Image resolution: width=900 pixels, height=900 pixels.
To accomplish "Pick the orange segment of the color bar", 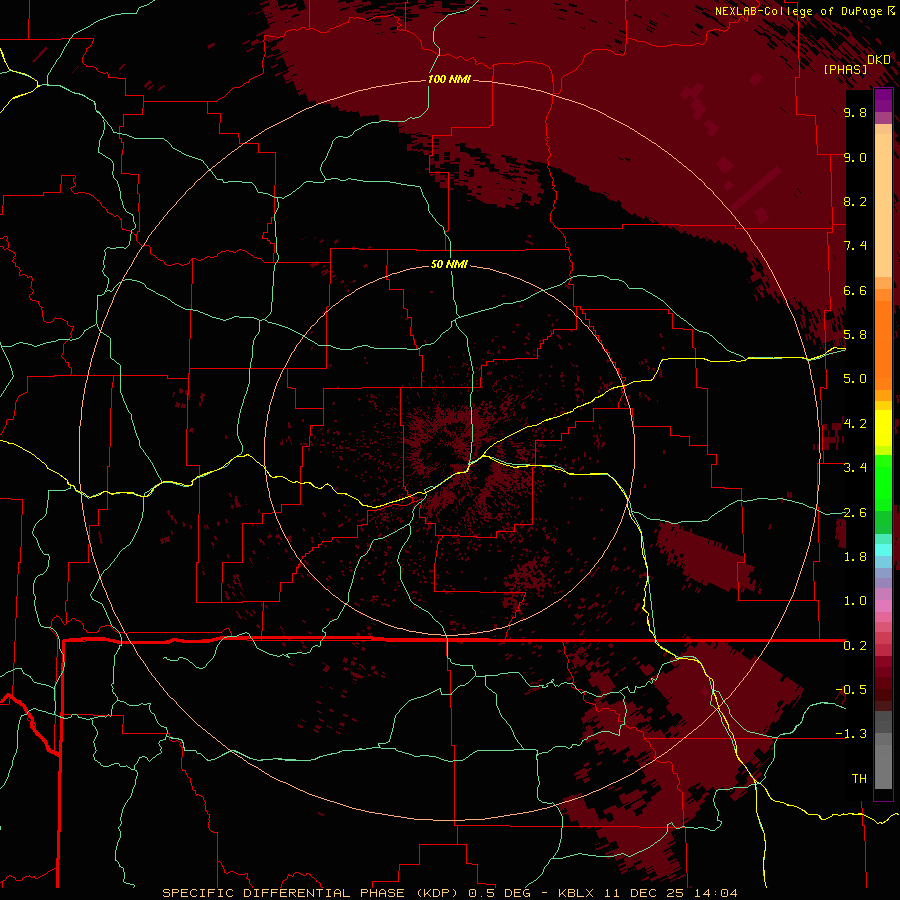I will [x=883, y=345].
